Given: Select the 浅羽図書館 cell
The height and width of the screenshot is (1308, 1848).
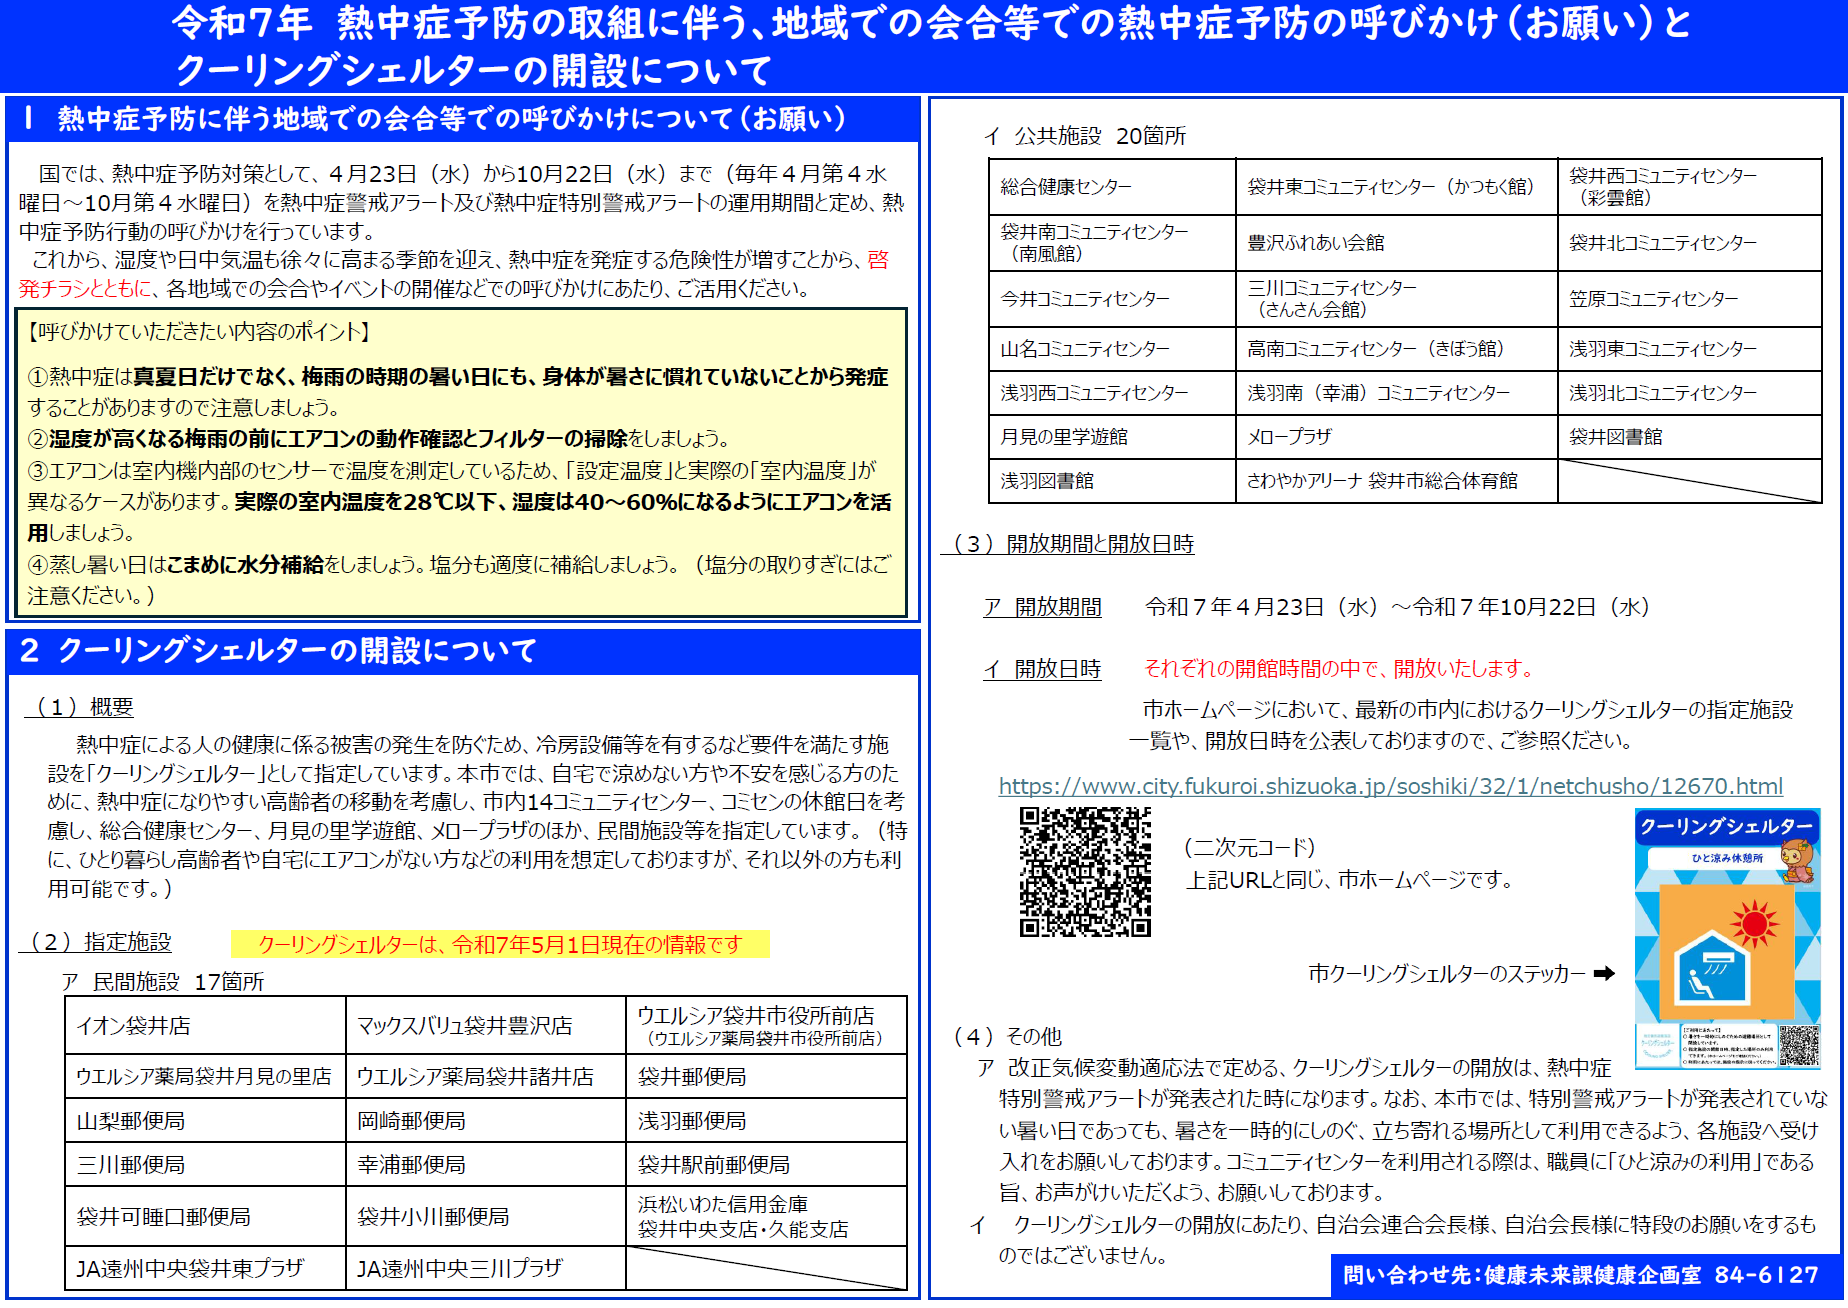Looking at the screenshot, I should (1112, 480).
